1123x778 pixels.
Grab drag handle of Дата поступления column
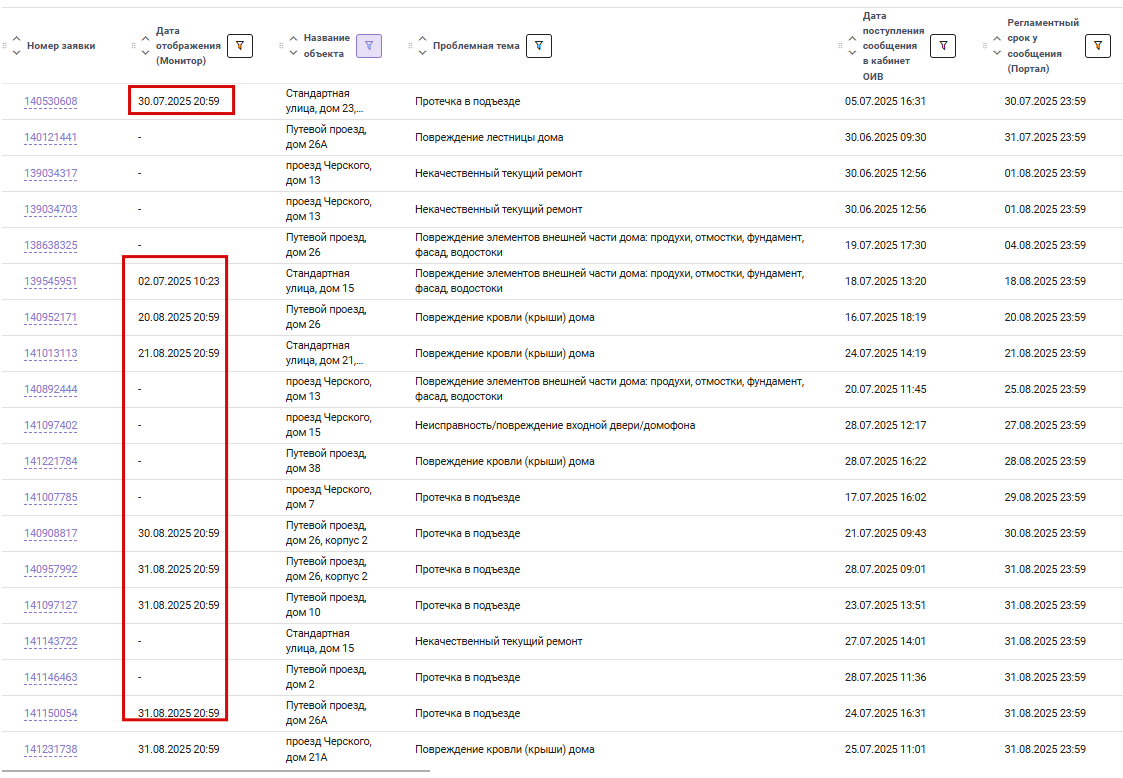pyautogui.click(x=840, y=46)
